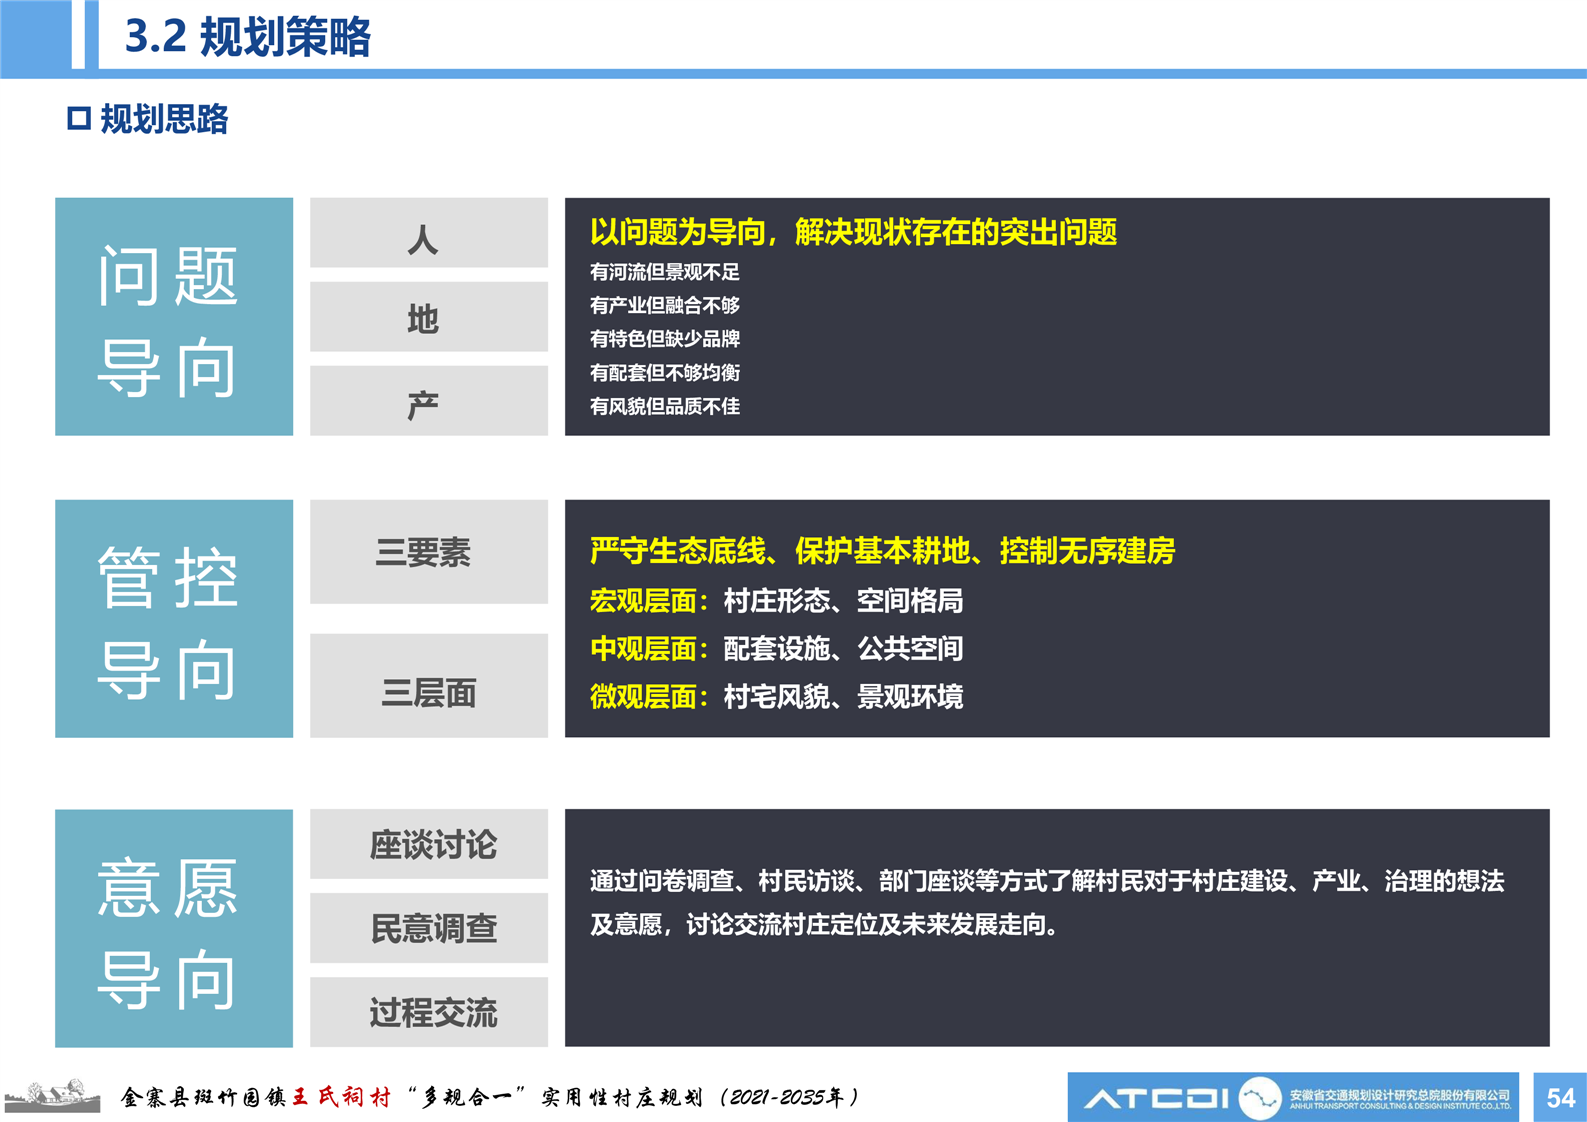Click the 意愿导向 teal block

point(174,928)
